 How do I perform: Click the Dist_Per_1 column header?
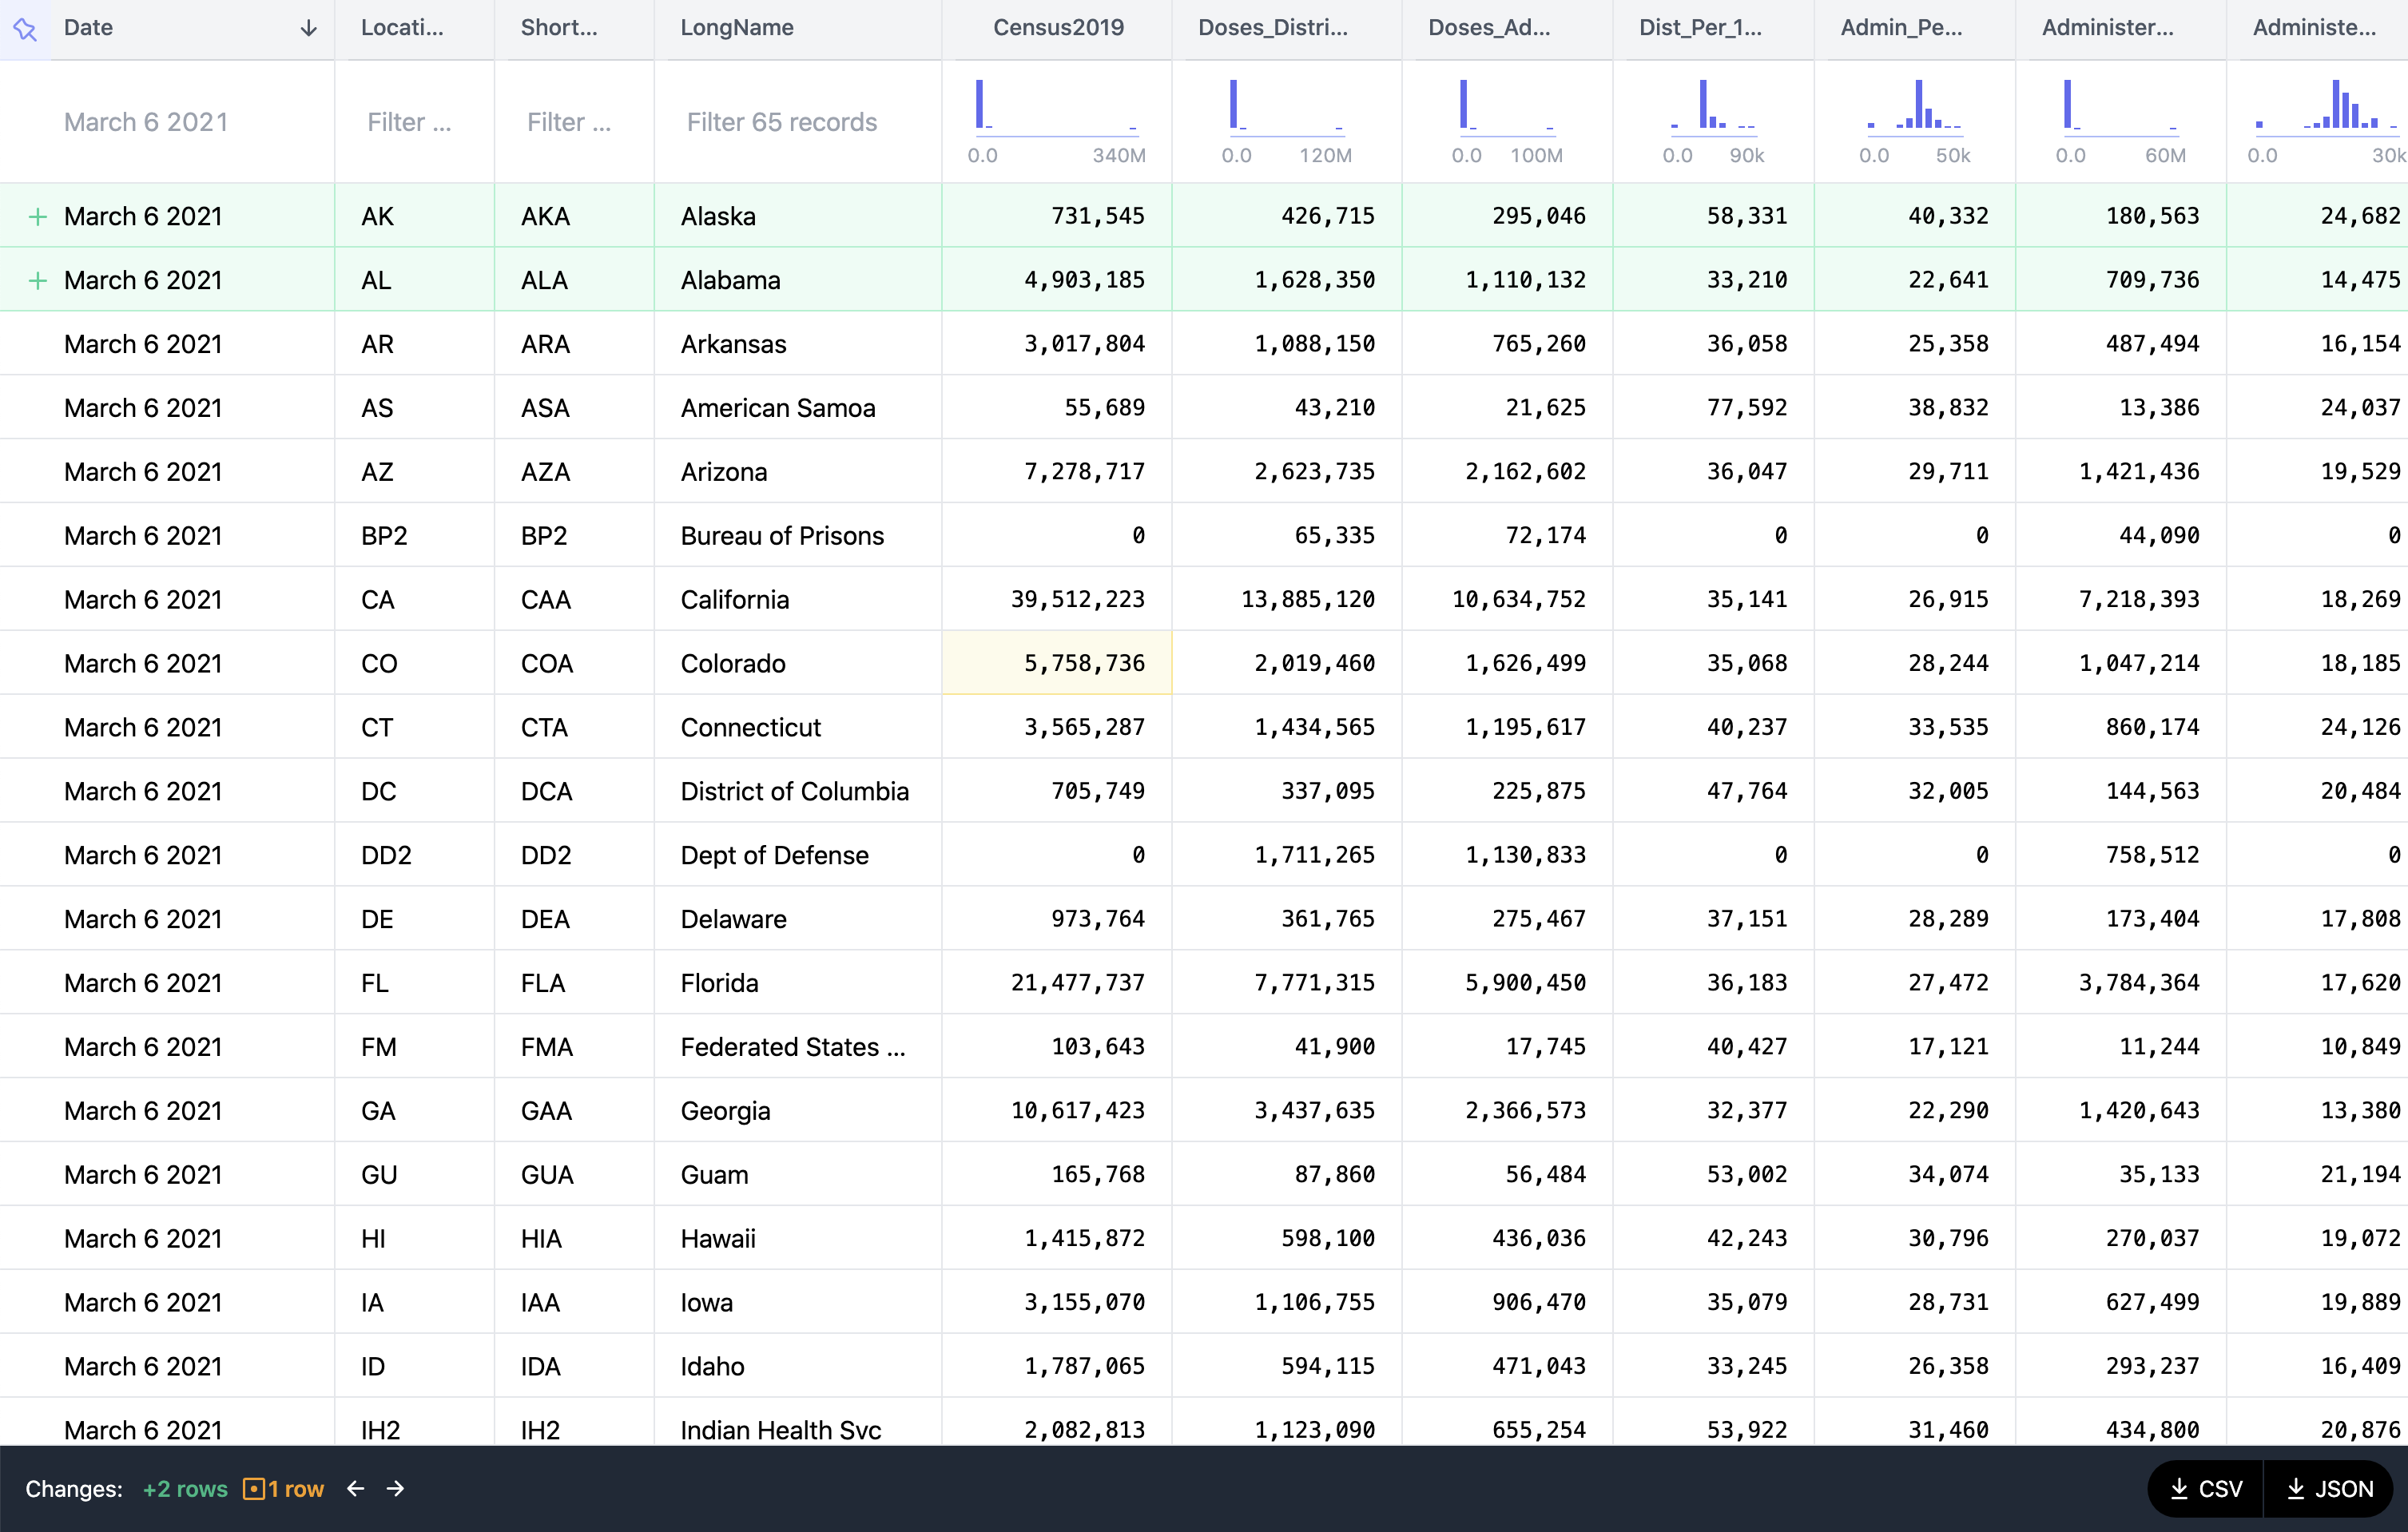point(1700,28)
